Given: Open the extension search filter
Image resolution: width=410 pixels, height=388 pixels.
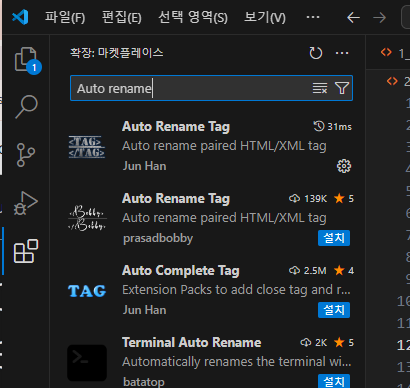Looking at the screenshot, I should (342, 88).
